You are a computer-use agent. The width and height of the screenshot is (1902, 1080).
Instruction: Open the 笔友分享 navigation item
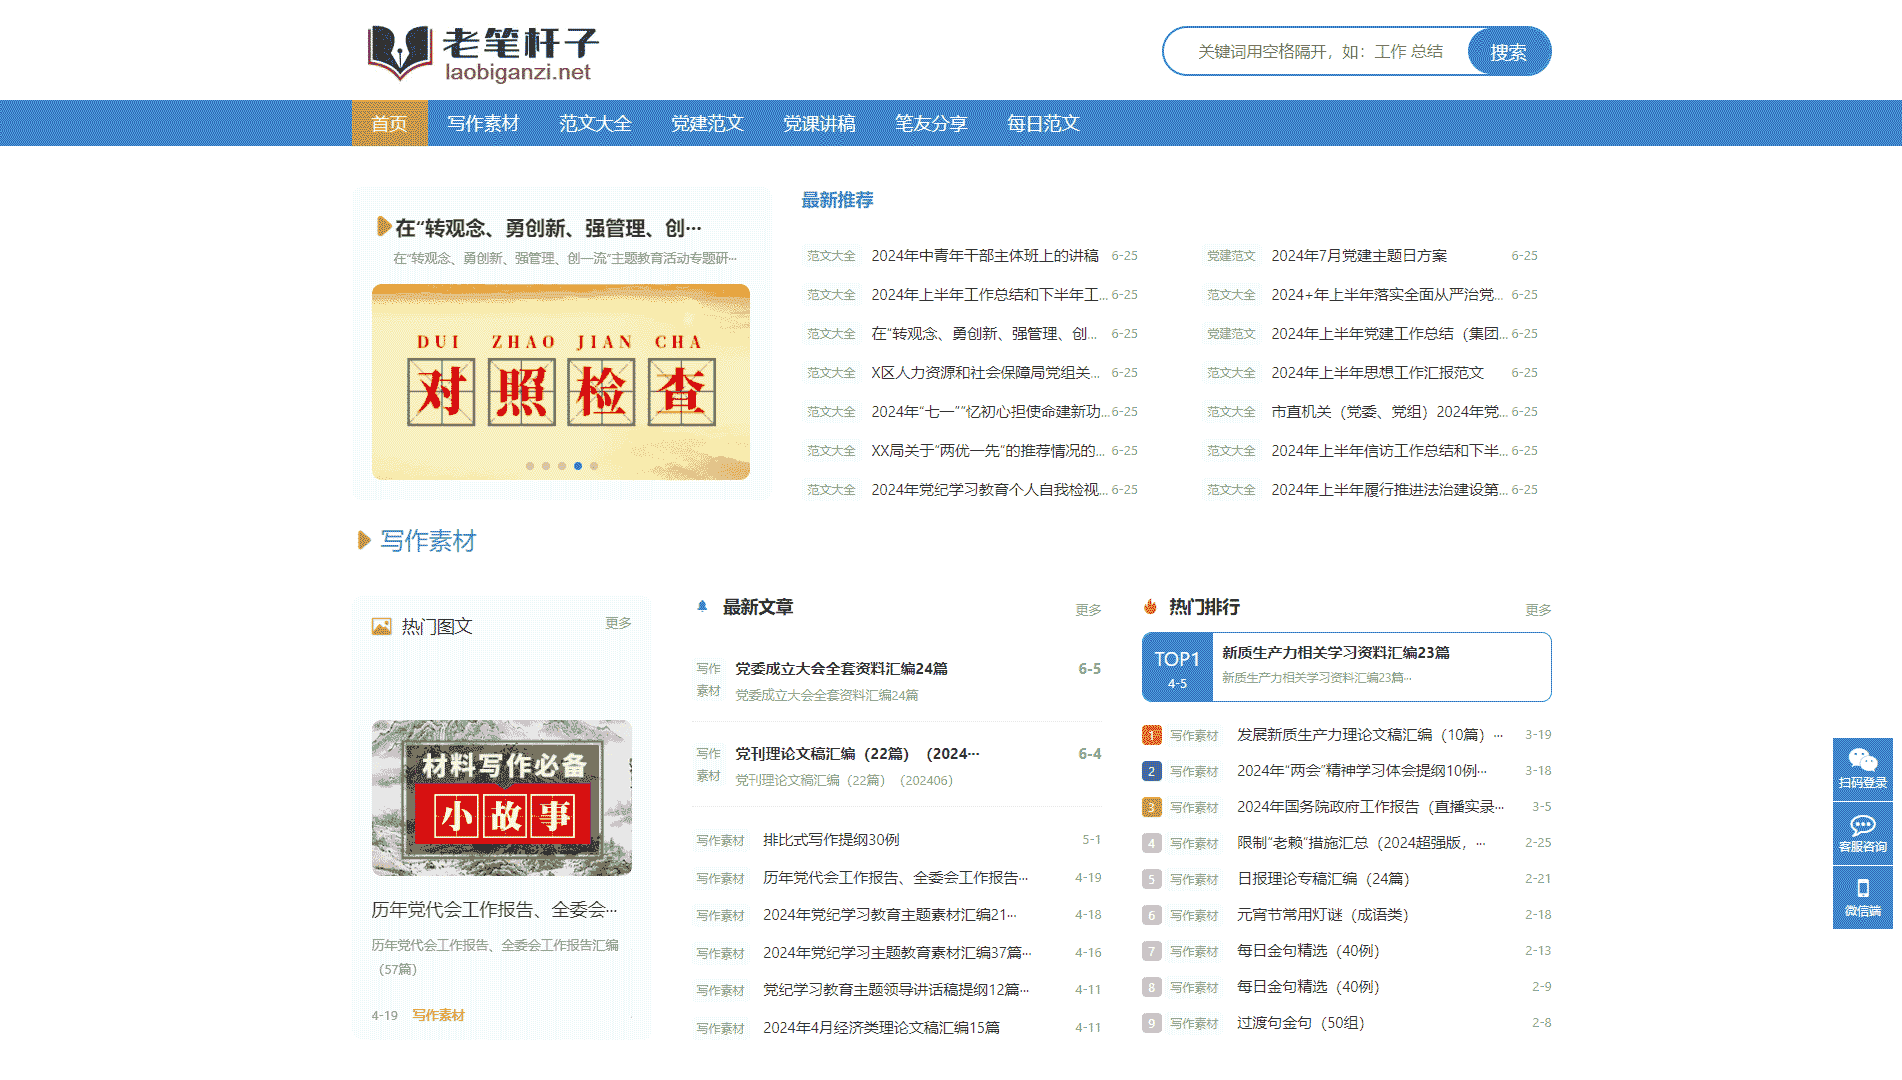coord(931,123)
